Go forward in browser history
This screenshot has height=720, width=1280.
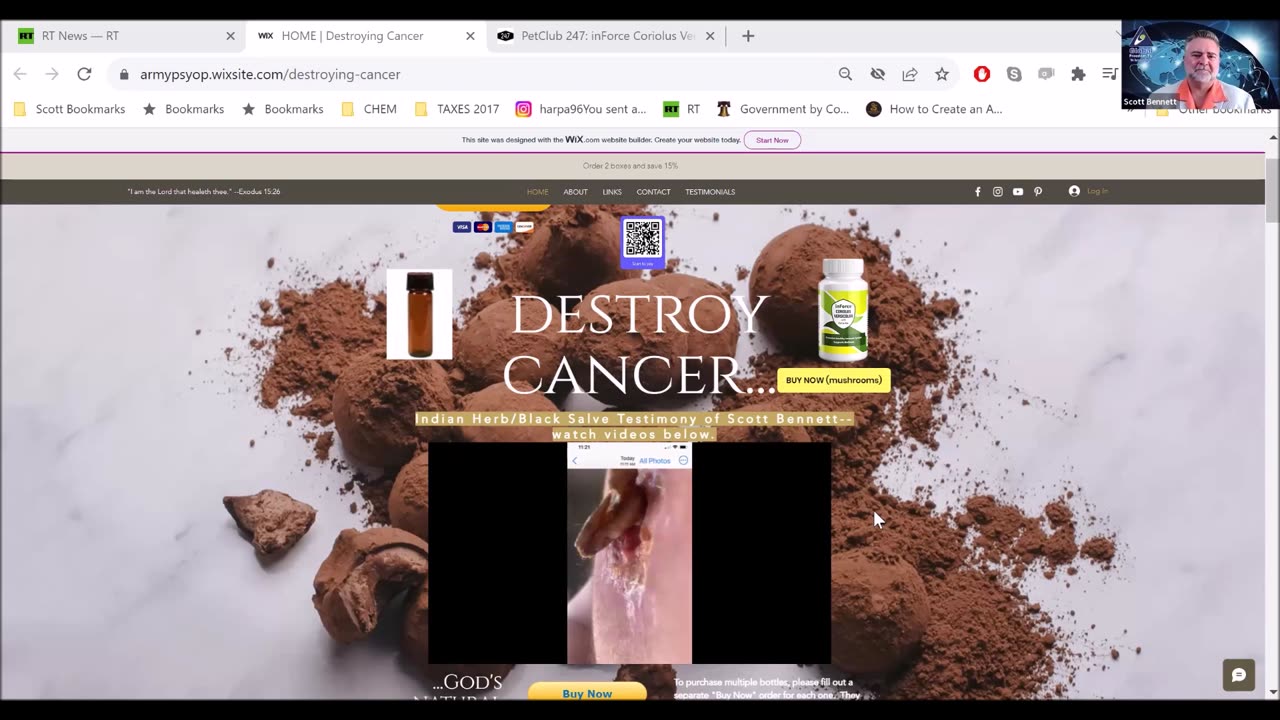tap(52, 74)
